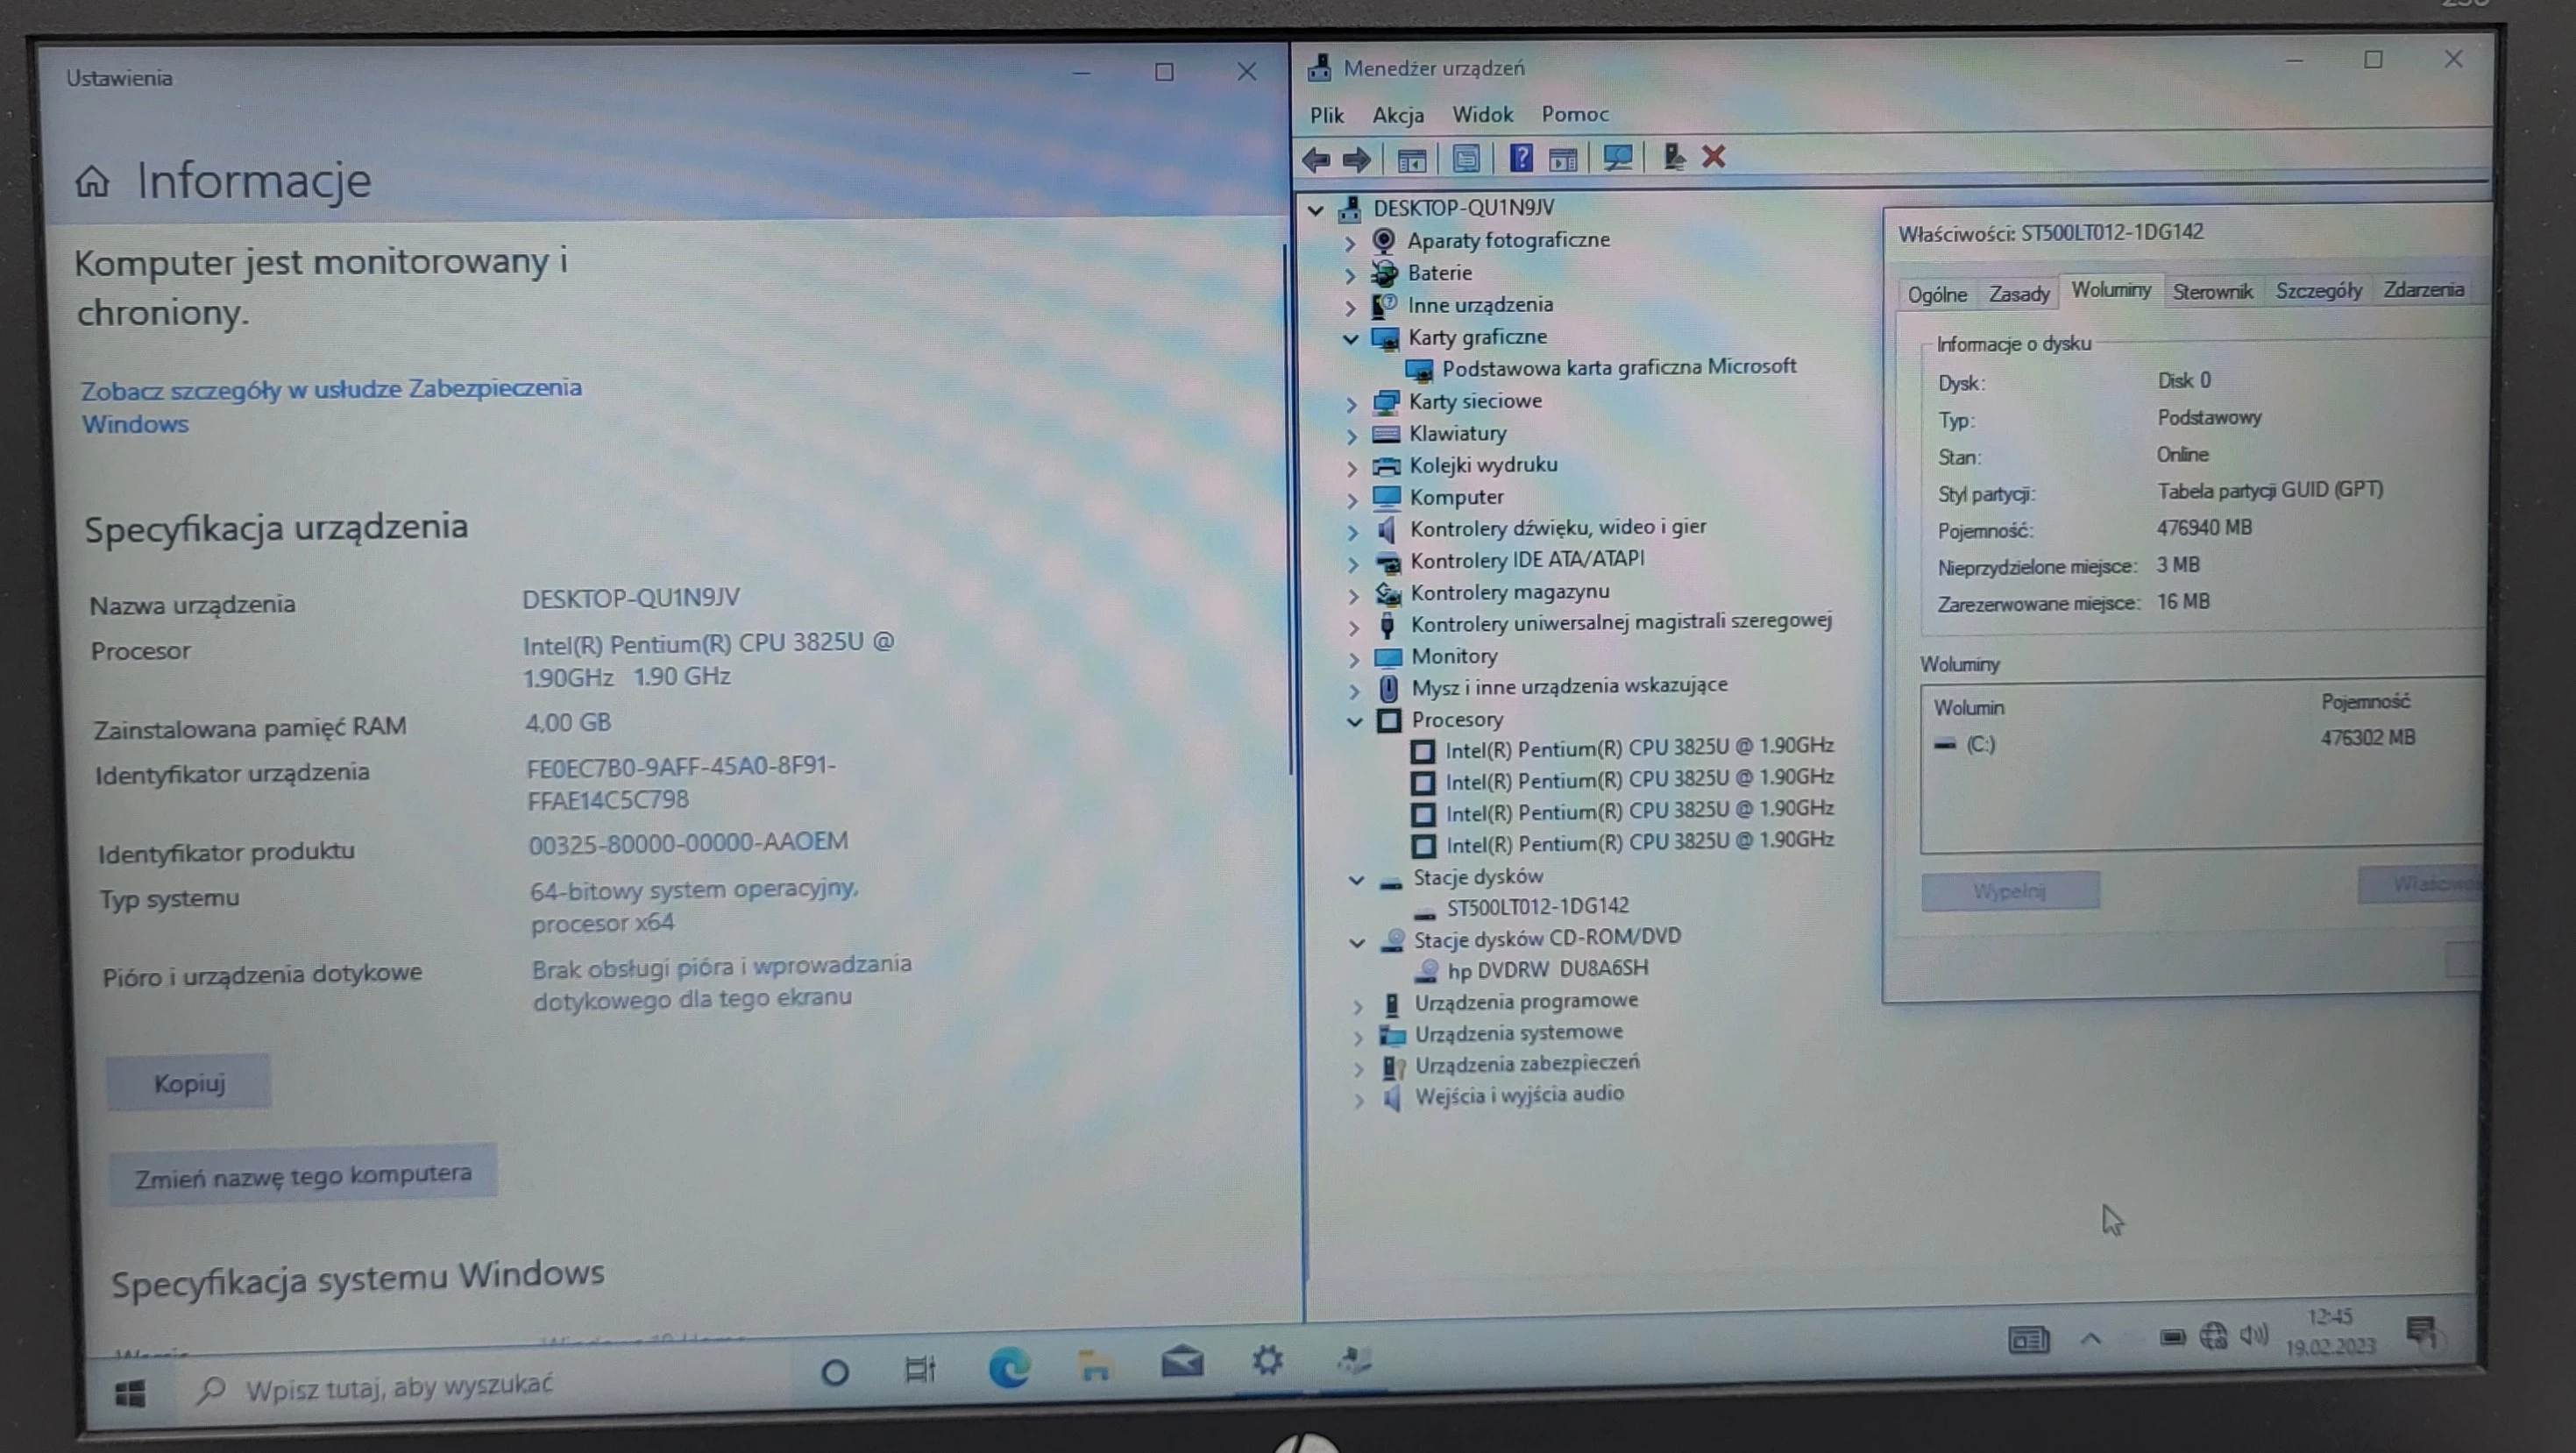Viewport: 2576px width, 1453px height.
Task: Select Inne urządzenia tree item
Action: coord(1480,305)
